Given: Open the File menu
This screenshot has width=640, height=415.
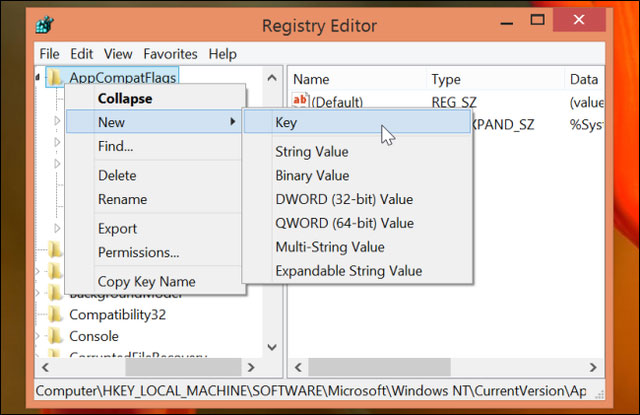Looking at the screenshot, I should 49,54.
